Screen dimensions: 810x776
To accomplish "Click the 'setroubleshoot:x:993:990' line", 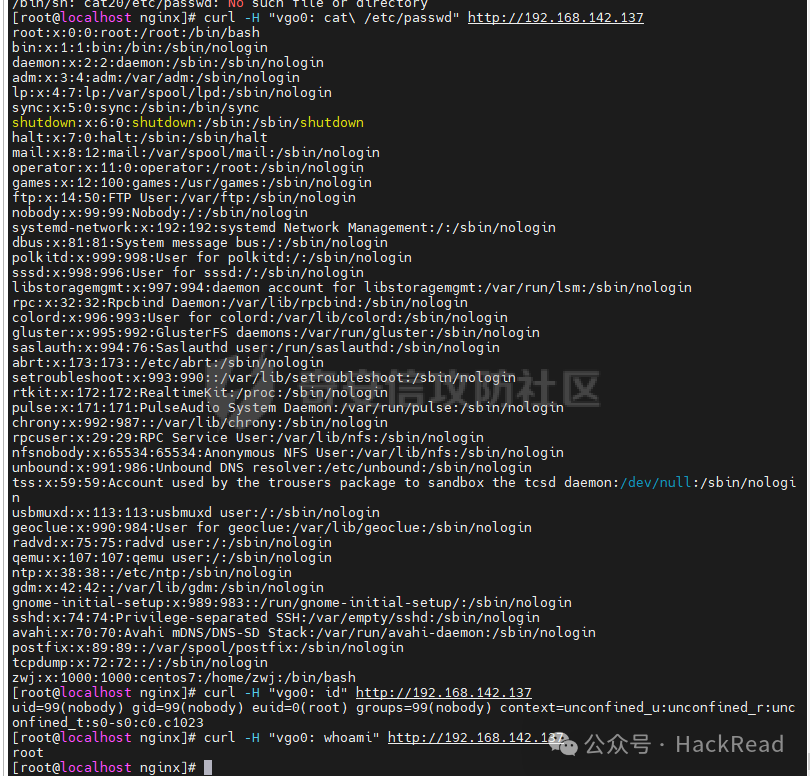I will tap(264, 377).
